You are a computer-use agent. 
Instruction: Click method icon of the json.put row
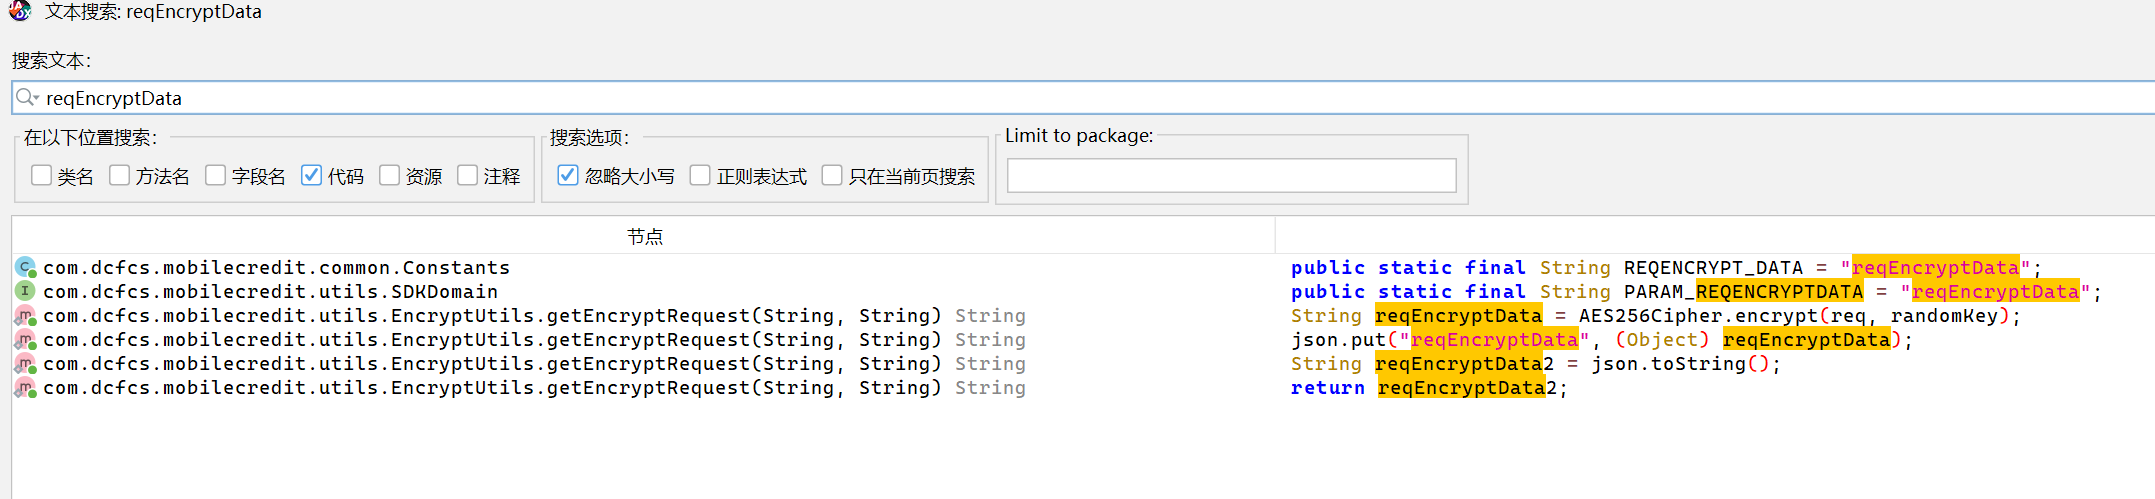coord(25,340)
